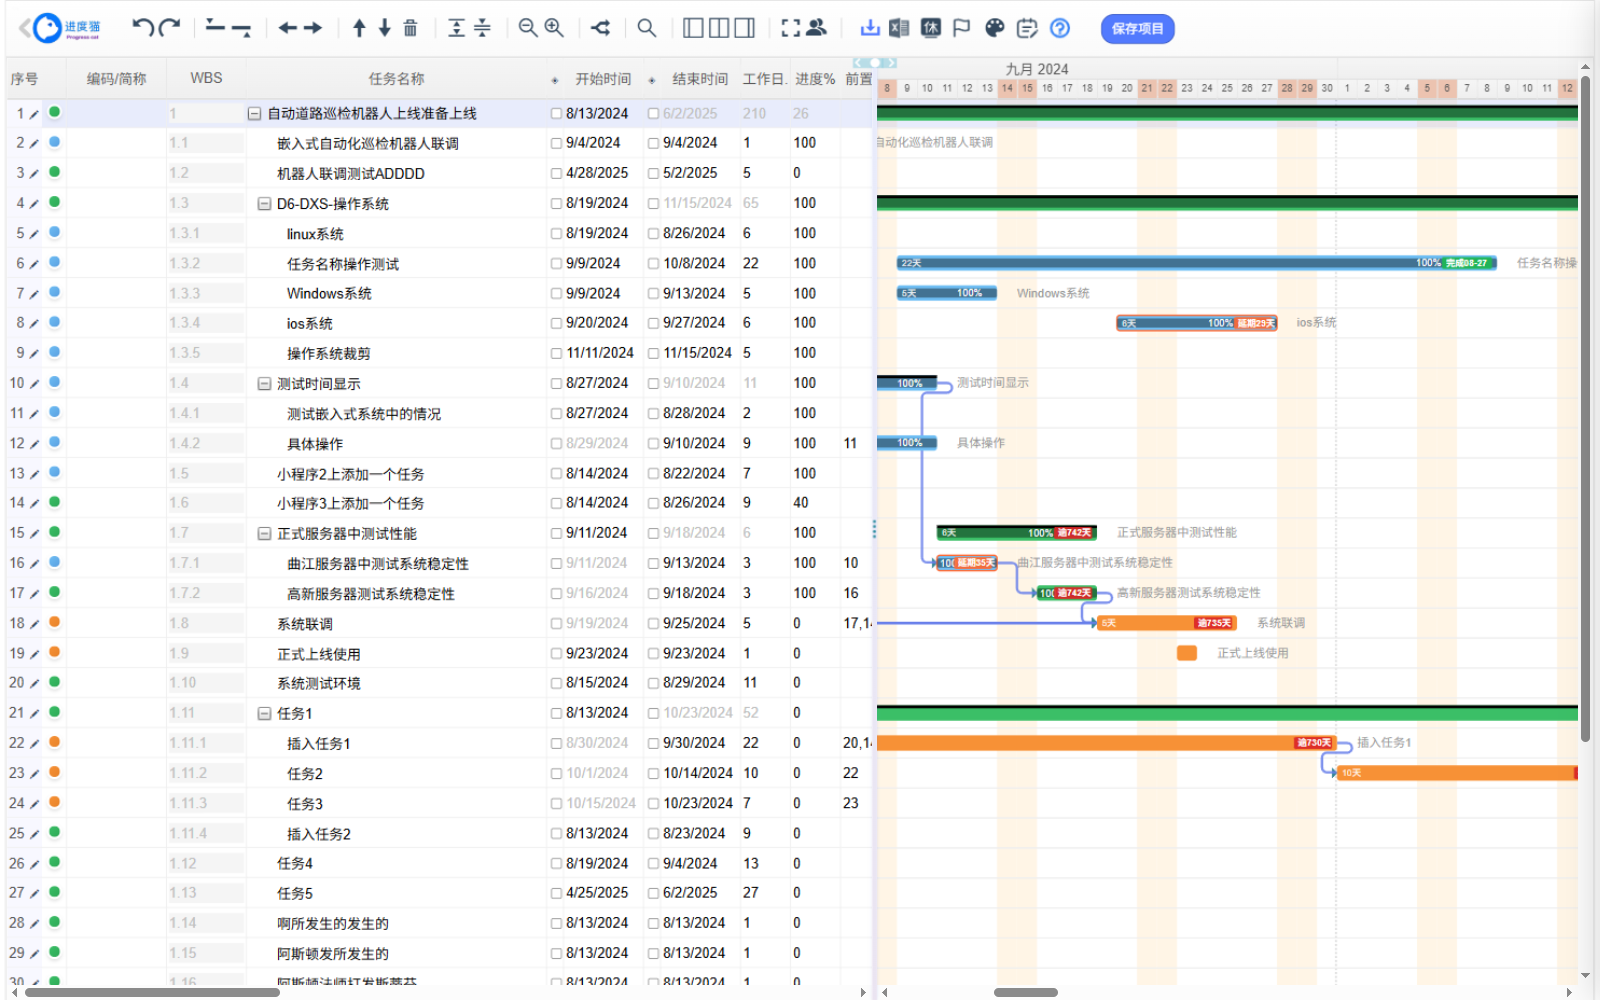This screenshot has height=1000, width=1600.
Task: Indent the task with right arrow
Action: [x=313, y=28]
